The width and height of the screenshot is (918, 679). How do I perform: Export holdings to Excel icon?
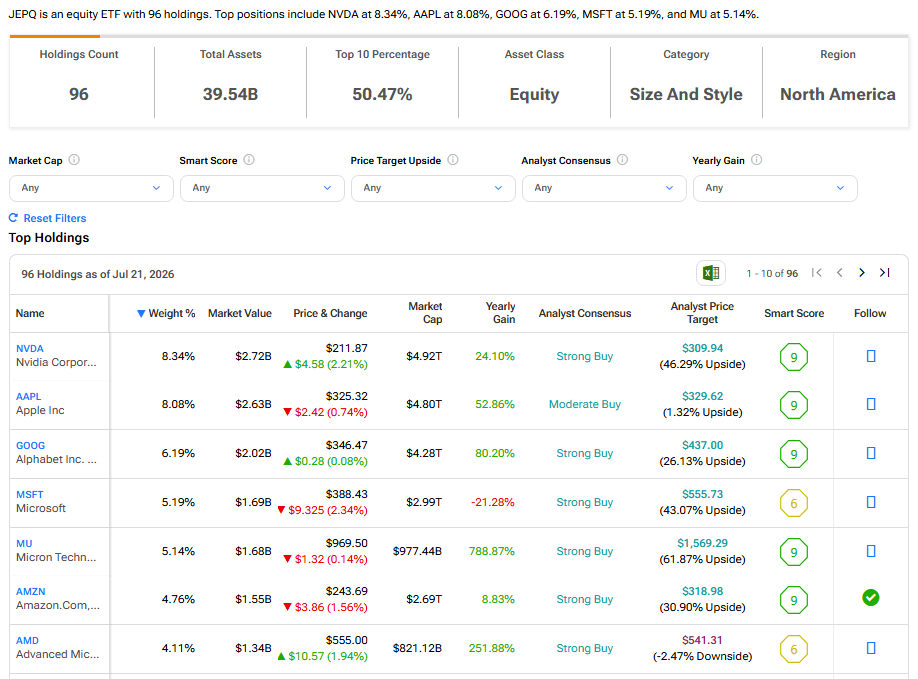tap(711, 273)
